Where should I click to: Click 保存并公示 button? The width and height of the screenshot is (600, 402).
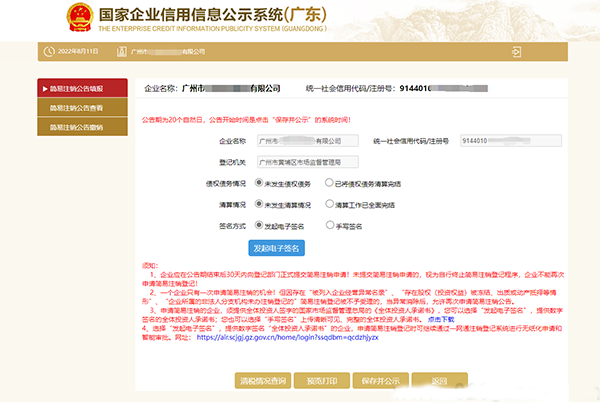point(381,381)
